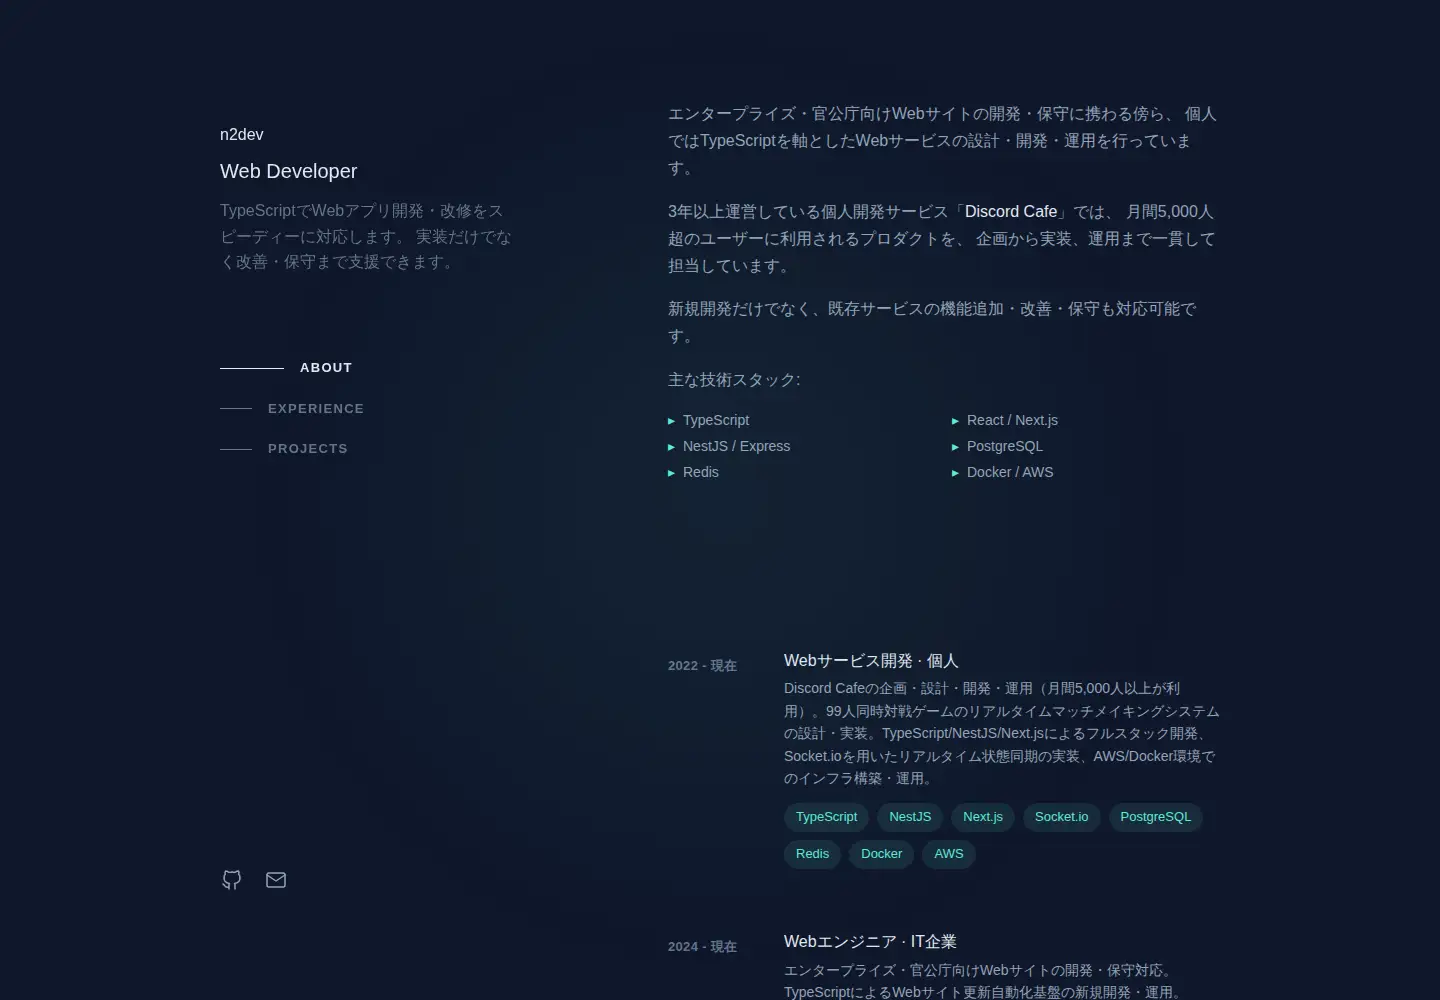Click the Socket.io tag pill
Screen dimensions: 1440x1000
click(x=1061, y=817)
